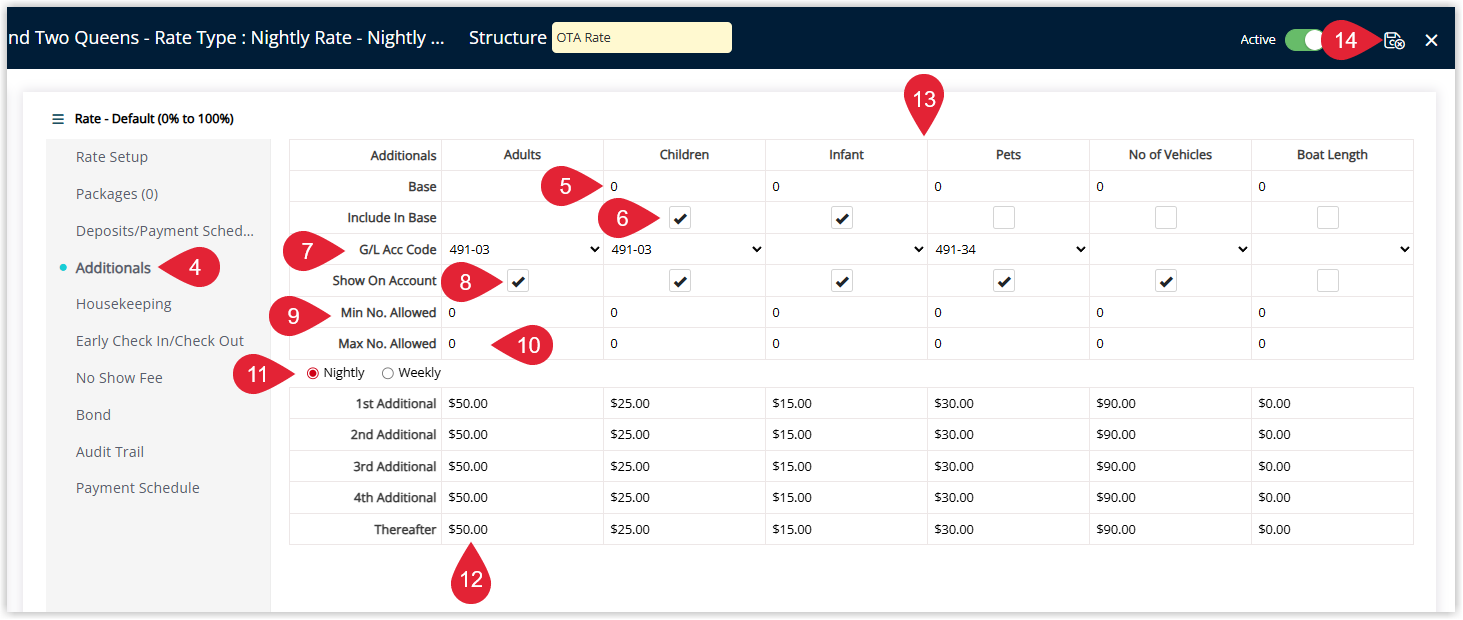
Task: Open Infant G/L Acc Code dropdown
Action: [x=846, y=249]
